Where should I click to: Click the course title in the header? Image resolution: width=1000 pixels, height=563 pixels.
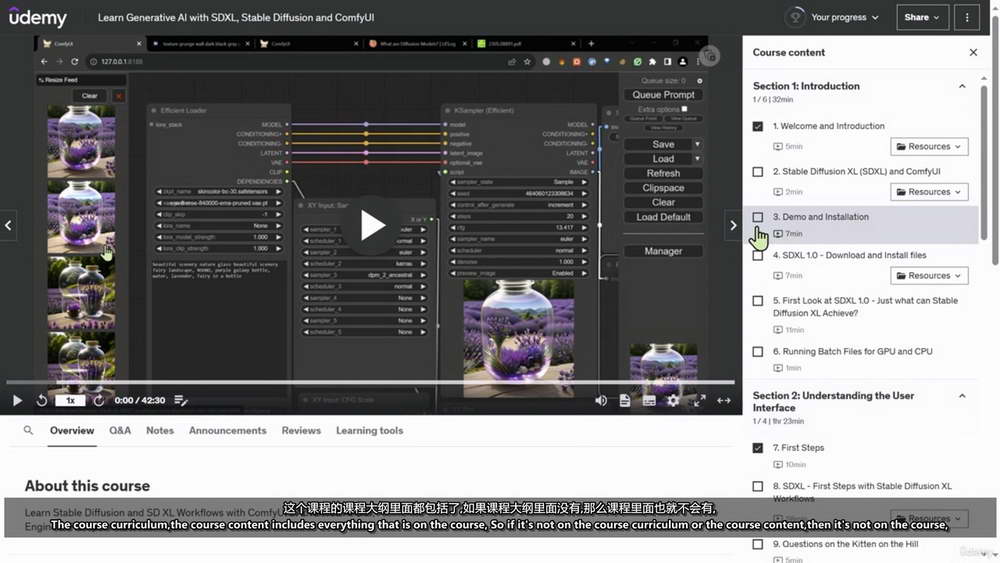(x=236, y=17)
